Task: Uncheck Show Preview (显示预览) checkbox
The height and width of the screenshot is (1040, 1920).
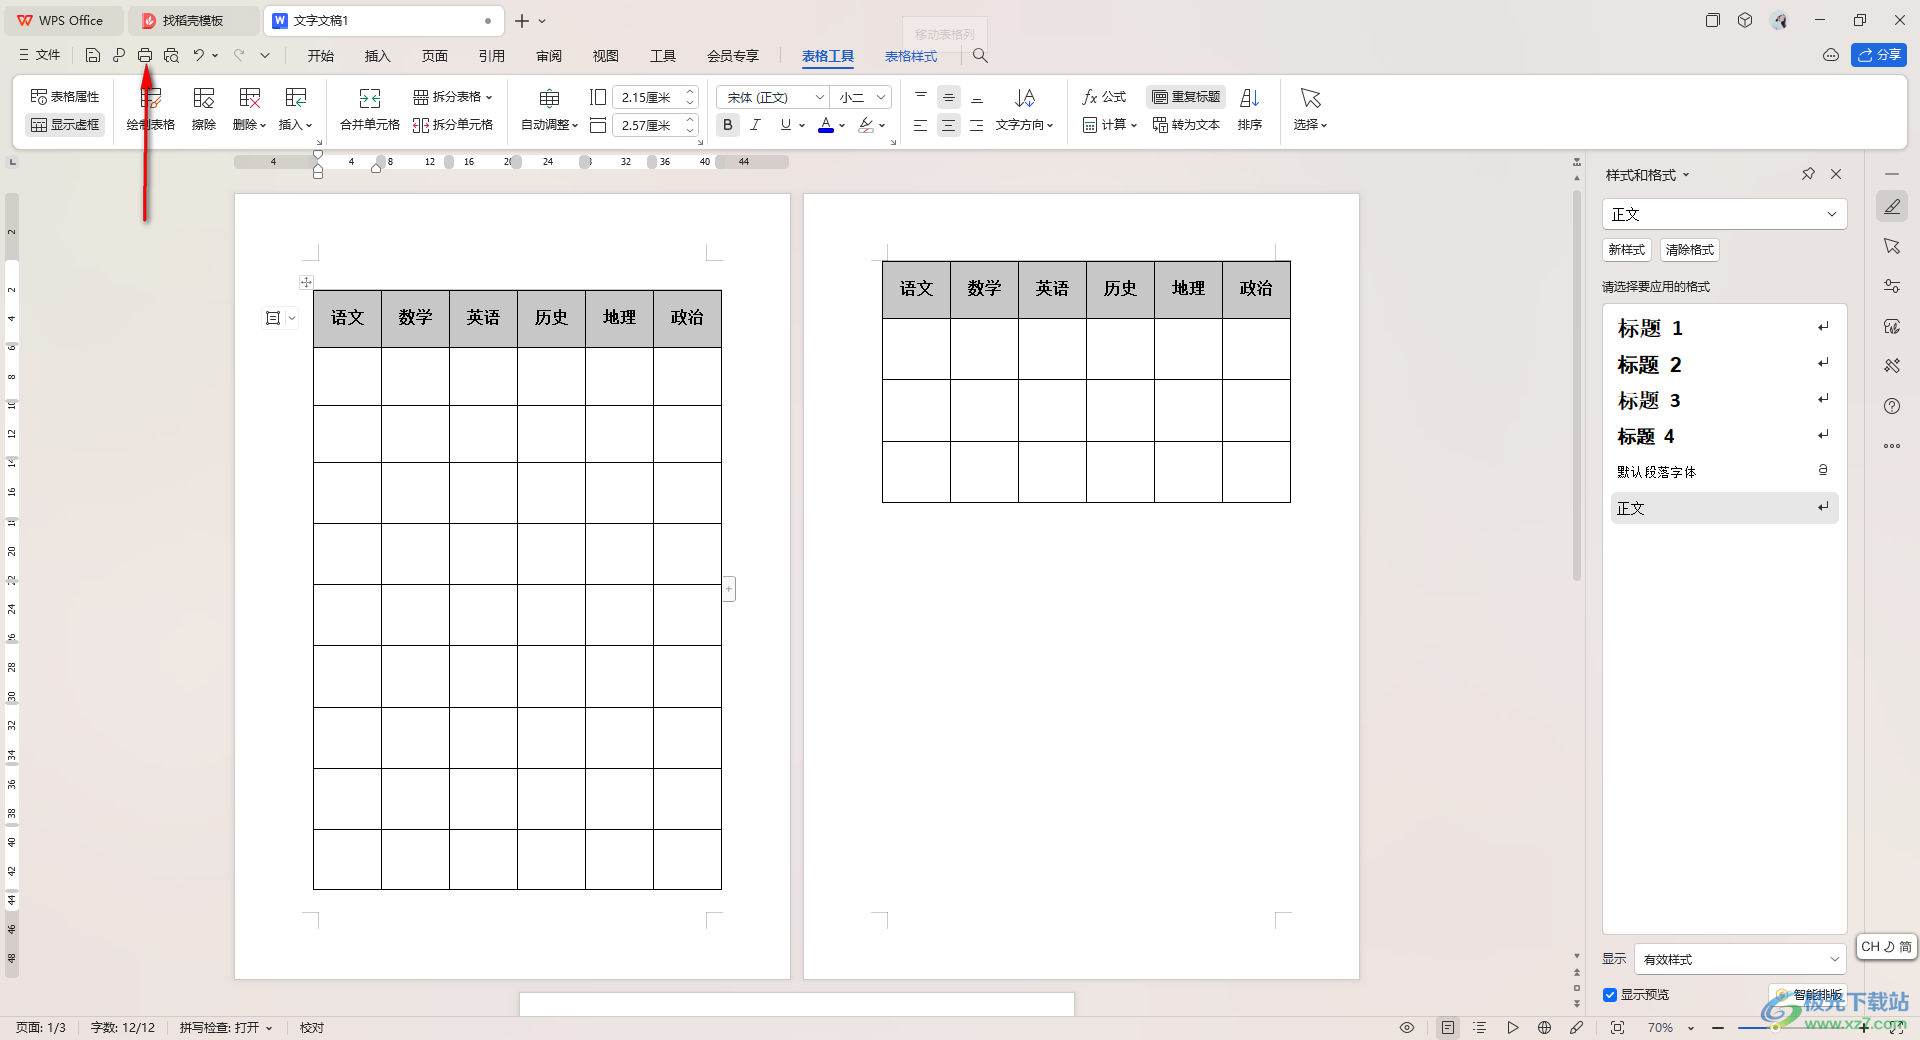Action: click(1610, 995)
